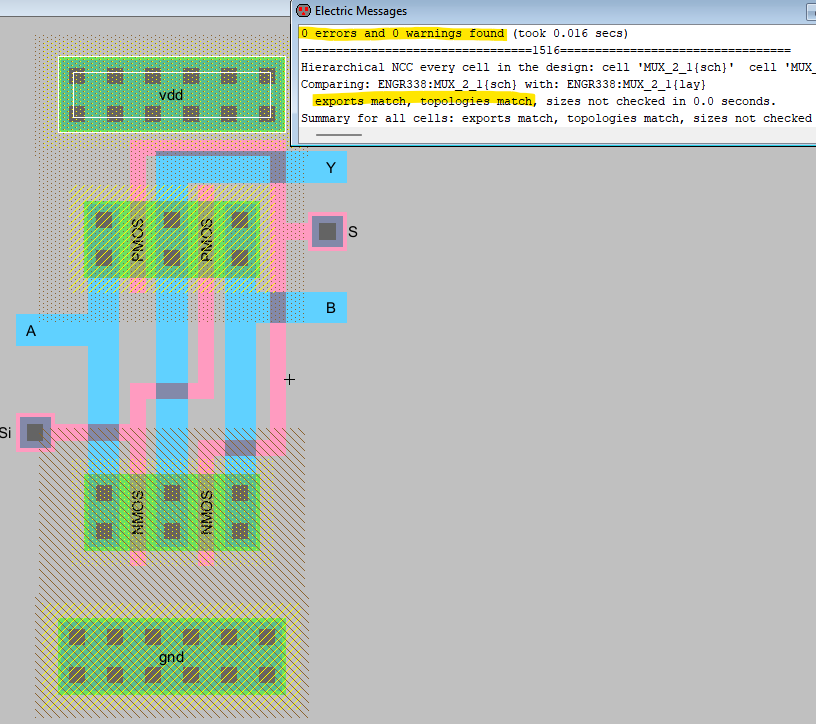Click the messages window horizontal scrollbar

pos(338,133)
